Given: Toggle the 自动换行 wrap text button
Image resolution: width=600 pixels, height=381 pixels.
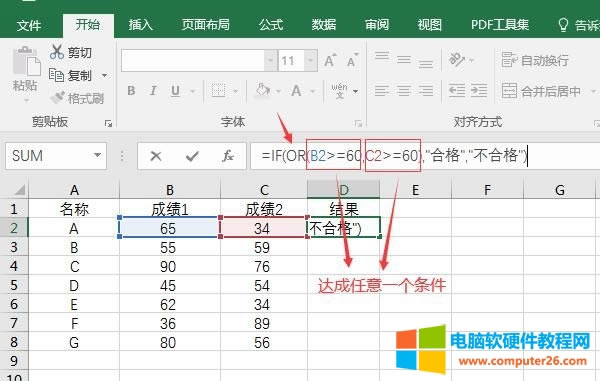Looking at the screenshot, I should pos(535,60).
